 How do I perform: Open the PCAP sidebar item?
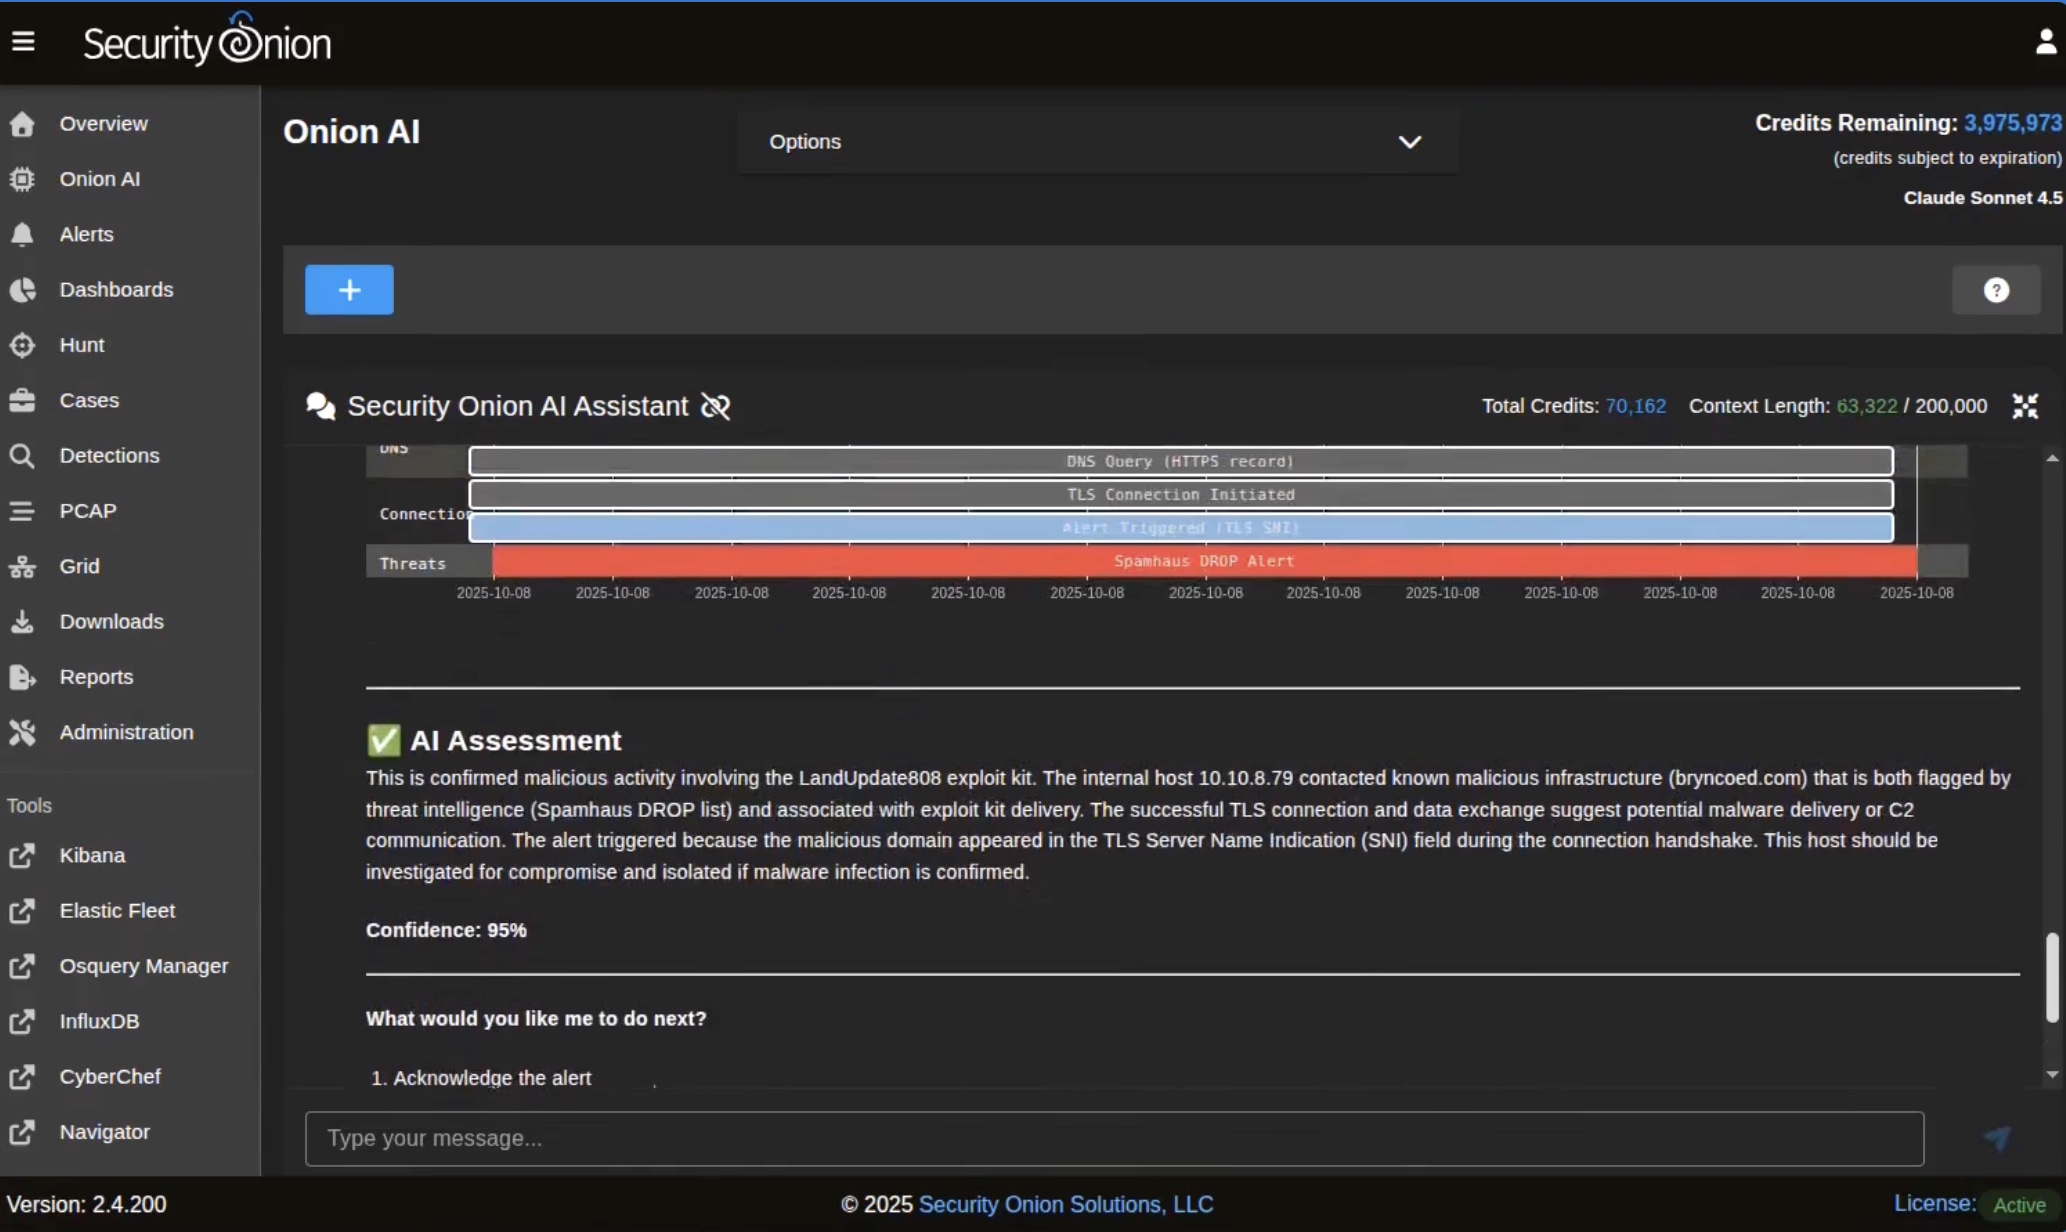(88, 511)
